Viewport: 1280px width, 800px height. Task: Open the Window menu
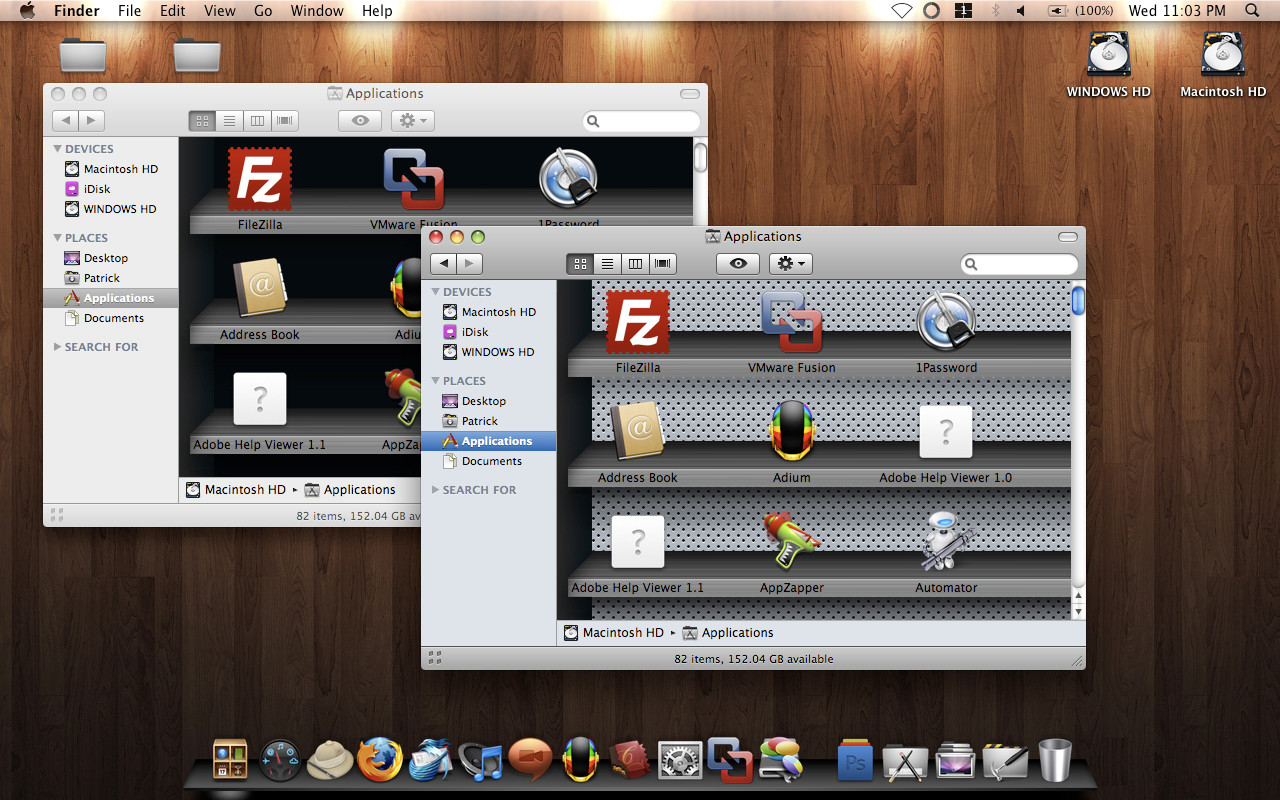coord(315,11)
